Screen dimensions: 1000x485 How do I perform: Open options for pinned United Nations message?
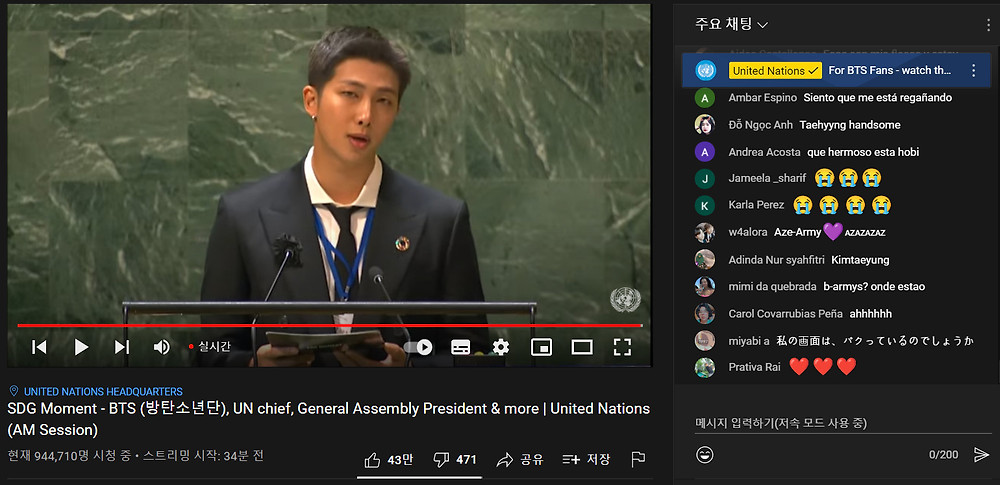point(973,70)
